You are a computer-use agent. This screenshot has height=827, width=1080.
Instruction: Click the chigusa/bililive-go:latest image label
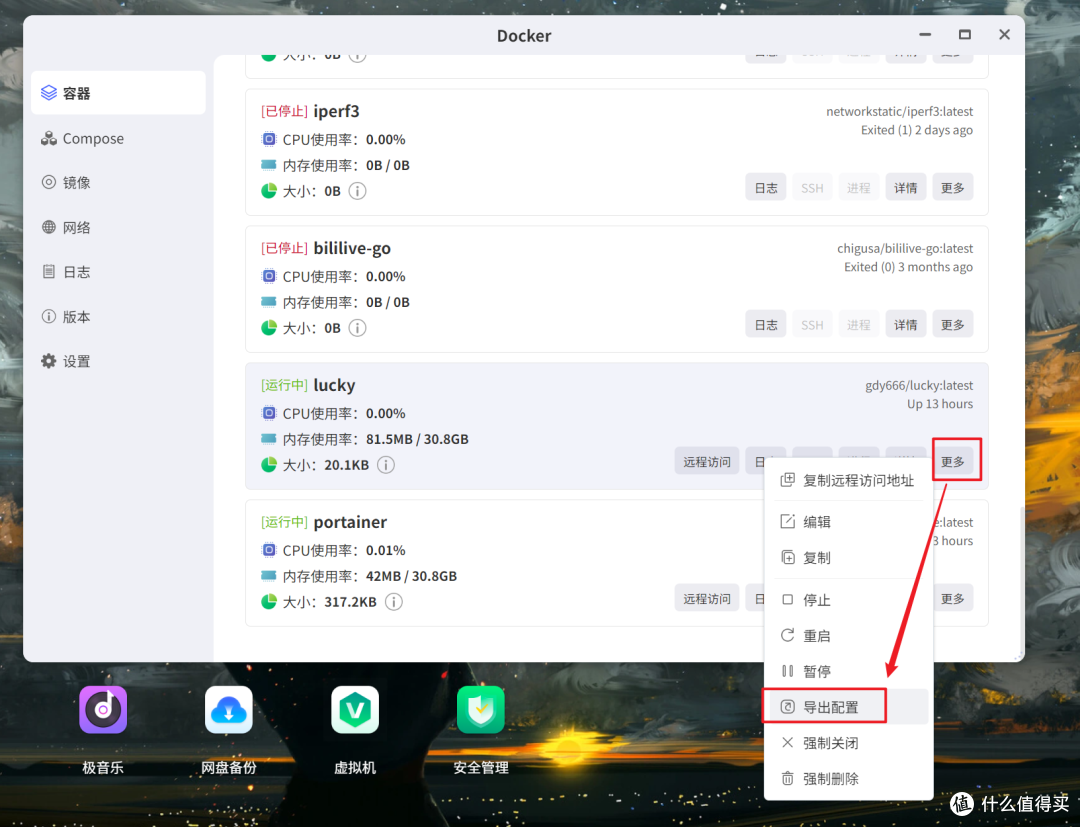tap(905, 248)
